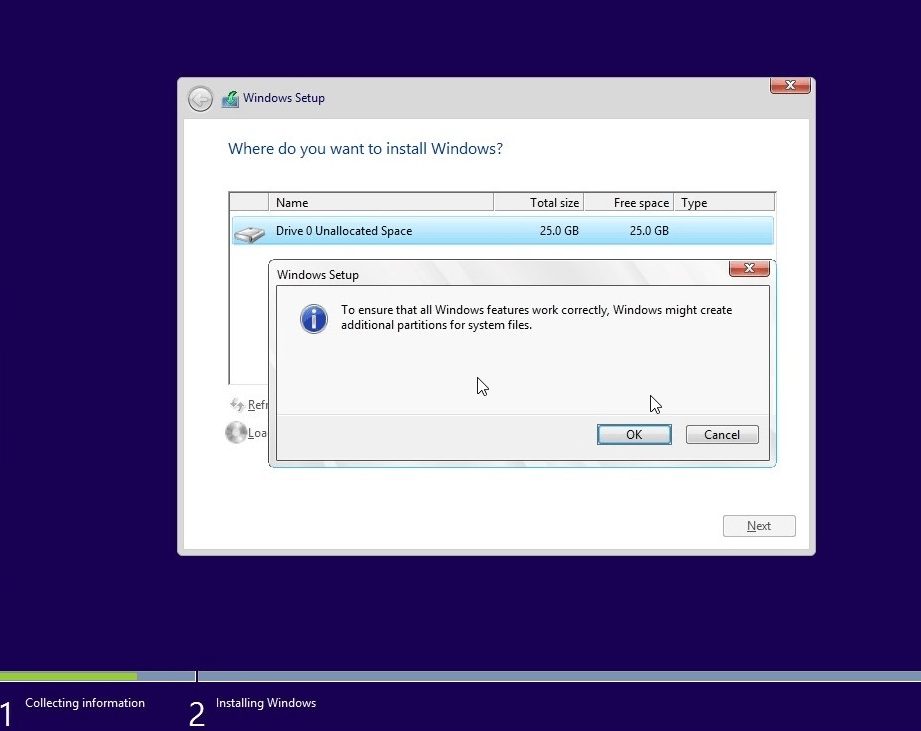Click the 'Where do you want to install Windows?' heading
921x731 pixels.
coord(365,149)
